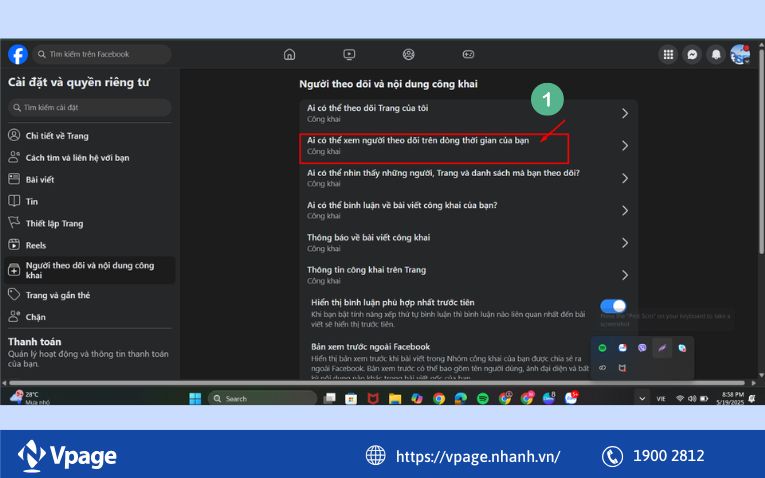Open 'Bài viết' settings section
Image resolution: width=765 pixels, height=478 pixels.
point(89,179)
